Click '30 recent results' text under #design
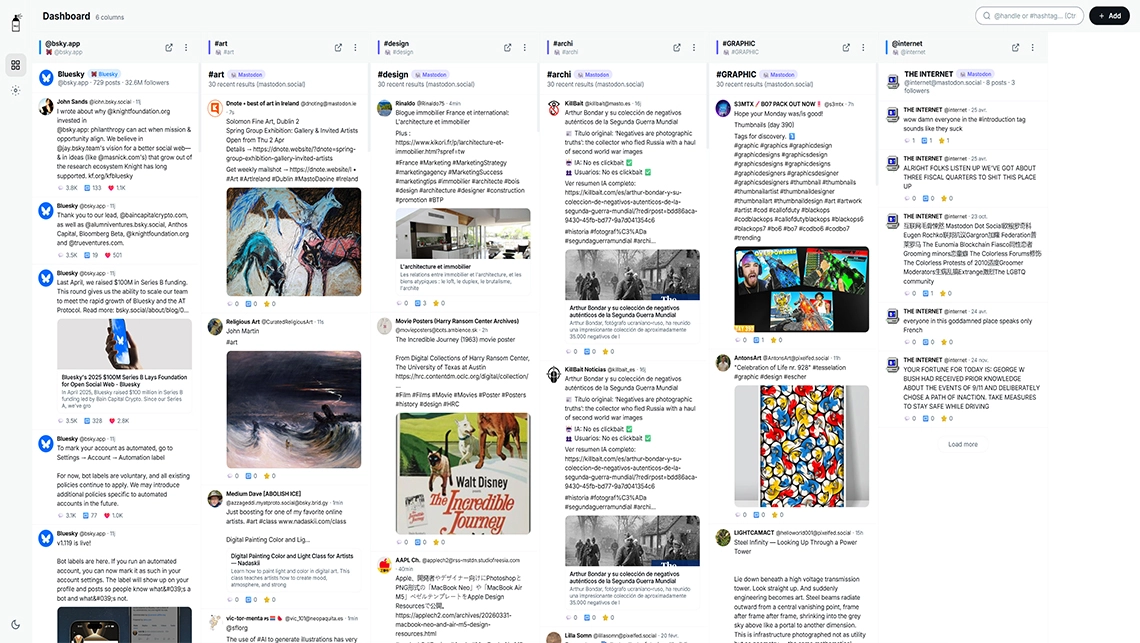This screenshot has width=1140, height=643. pos(426,84)
